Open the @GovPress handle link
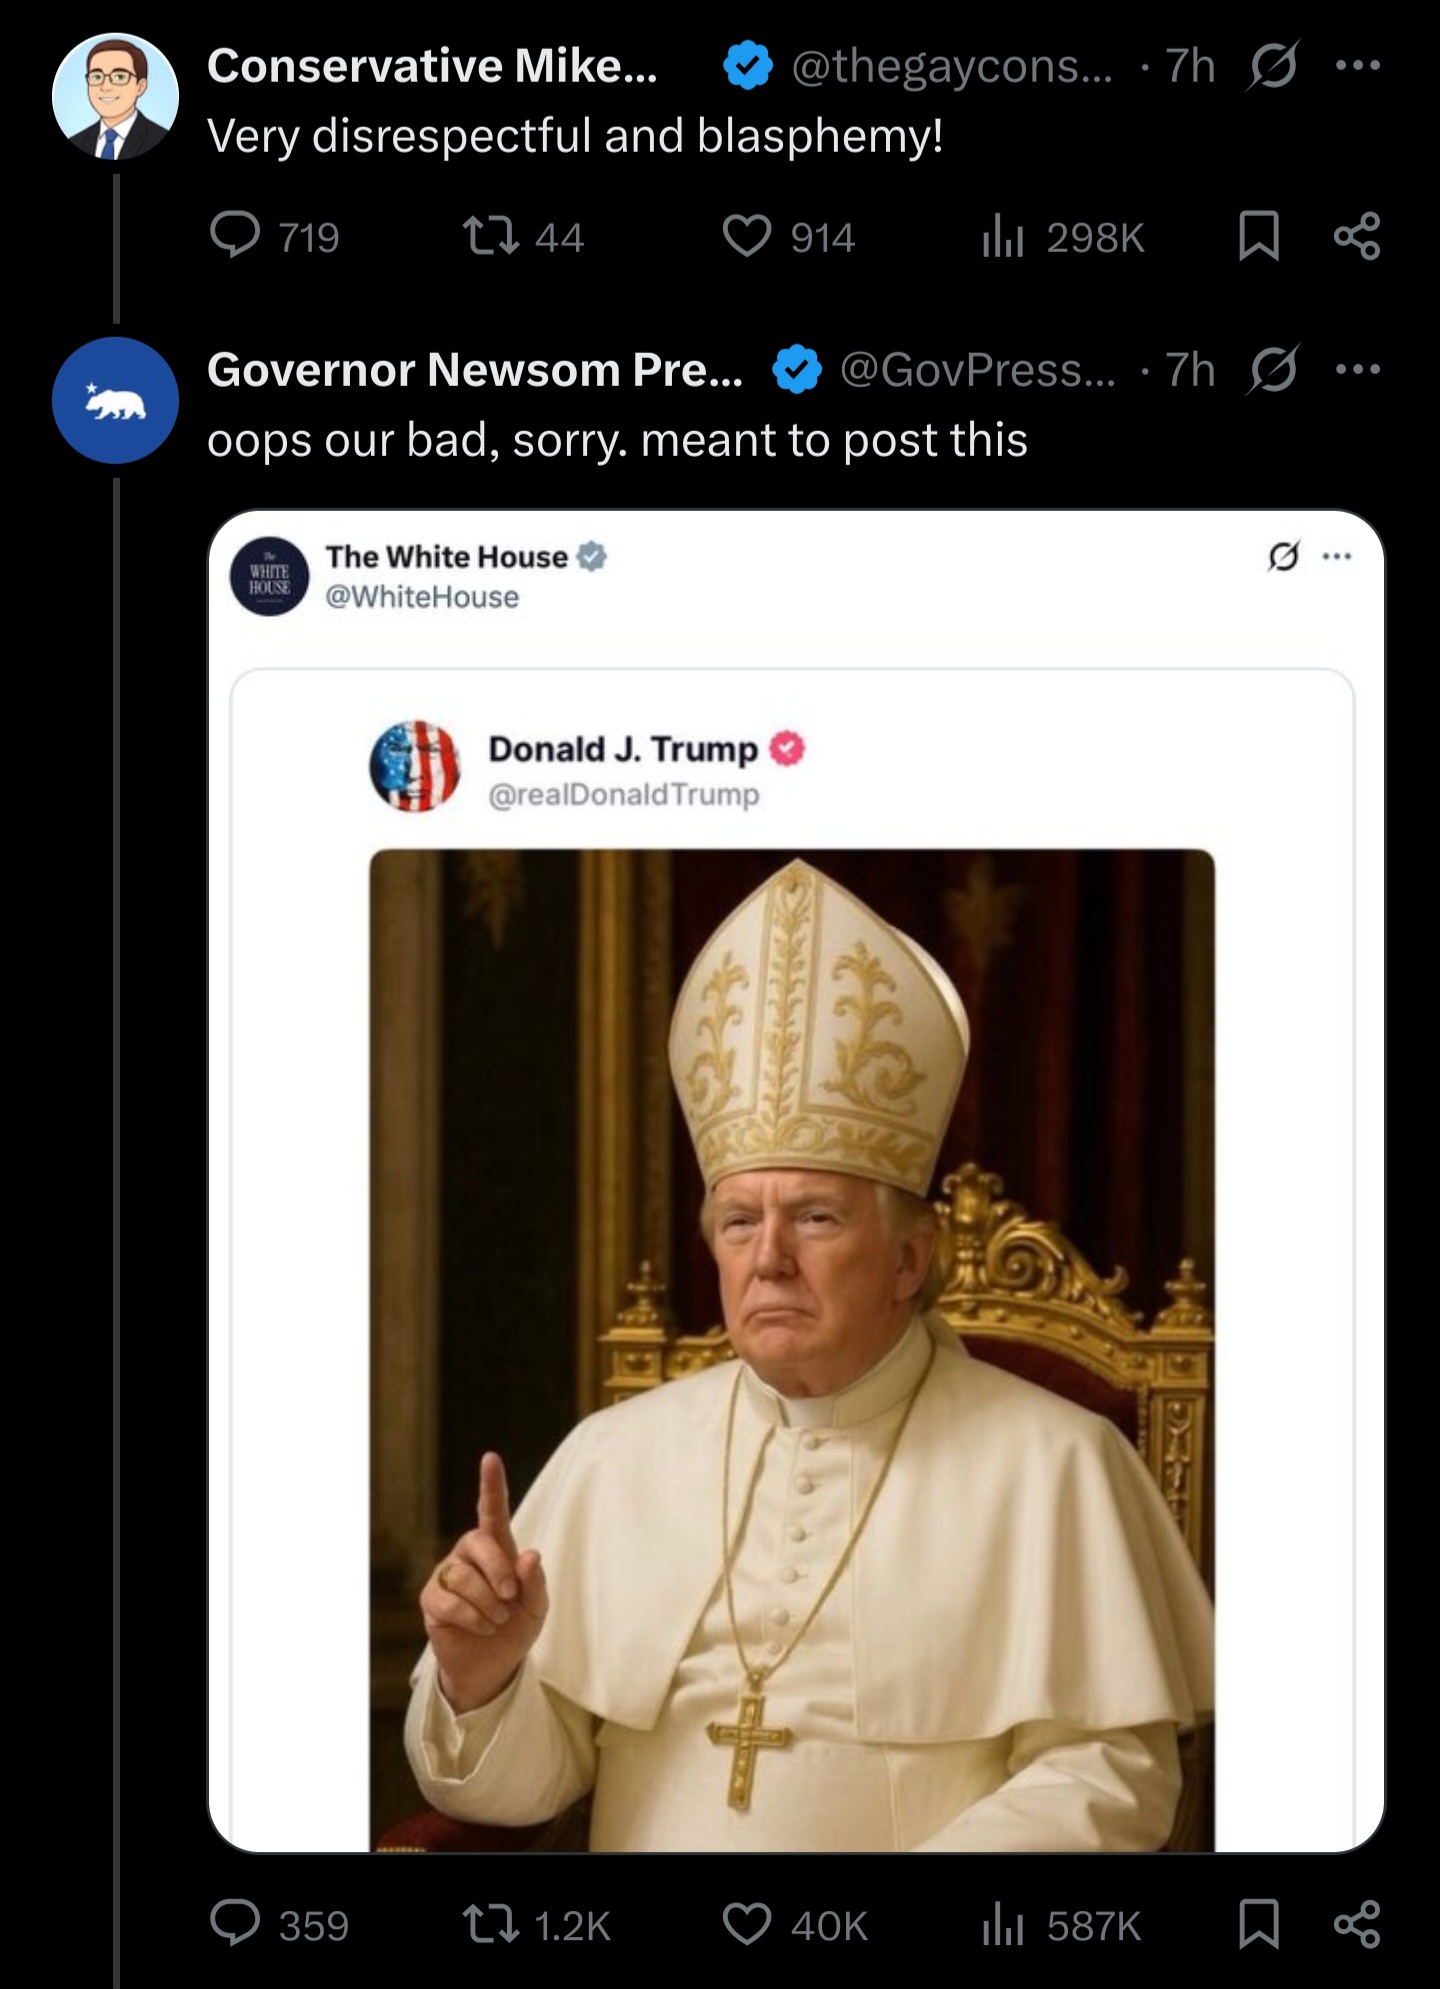 click(977, 370)
